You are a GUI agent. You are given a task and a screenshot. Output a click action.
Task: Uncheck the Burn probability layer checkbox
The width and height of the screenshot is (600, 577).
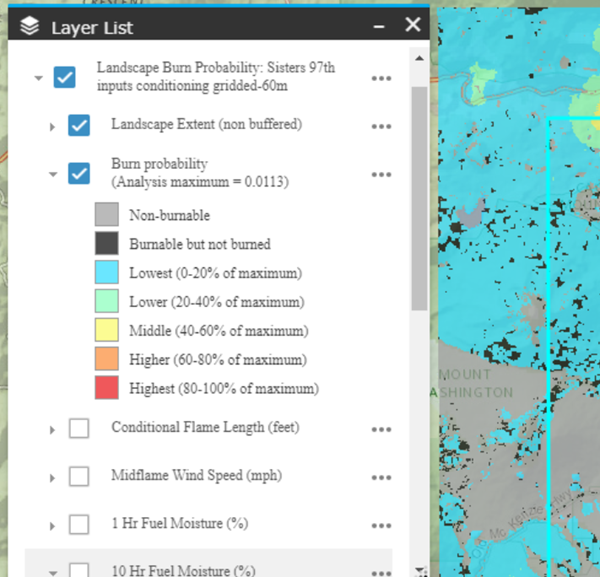[x=79, y=174]
